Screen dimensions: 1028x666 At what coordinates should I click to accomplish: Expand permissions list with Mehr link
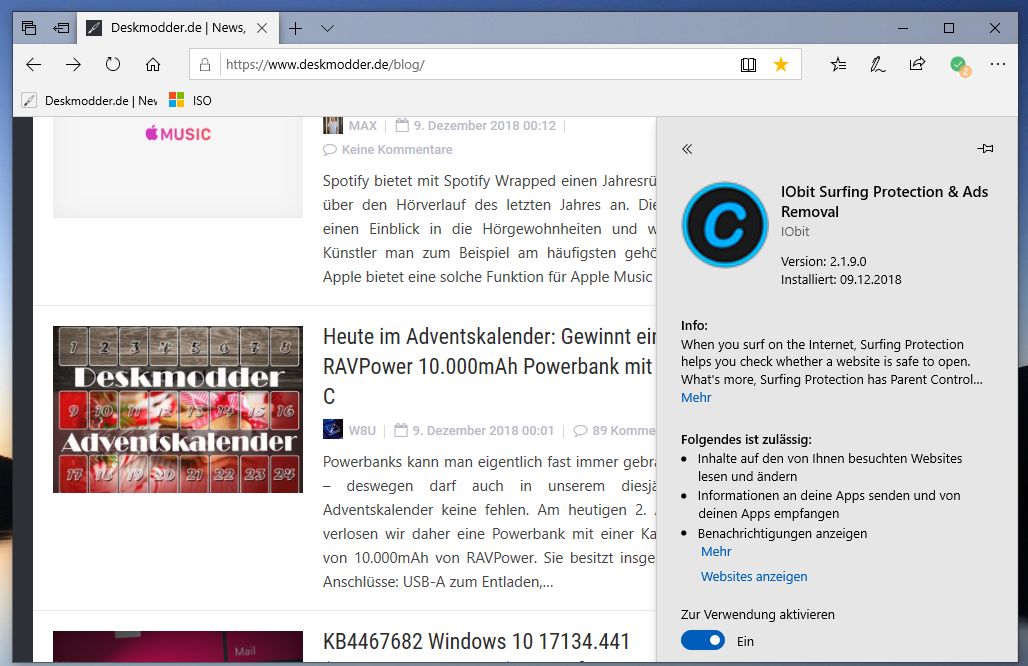716,551
